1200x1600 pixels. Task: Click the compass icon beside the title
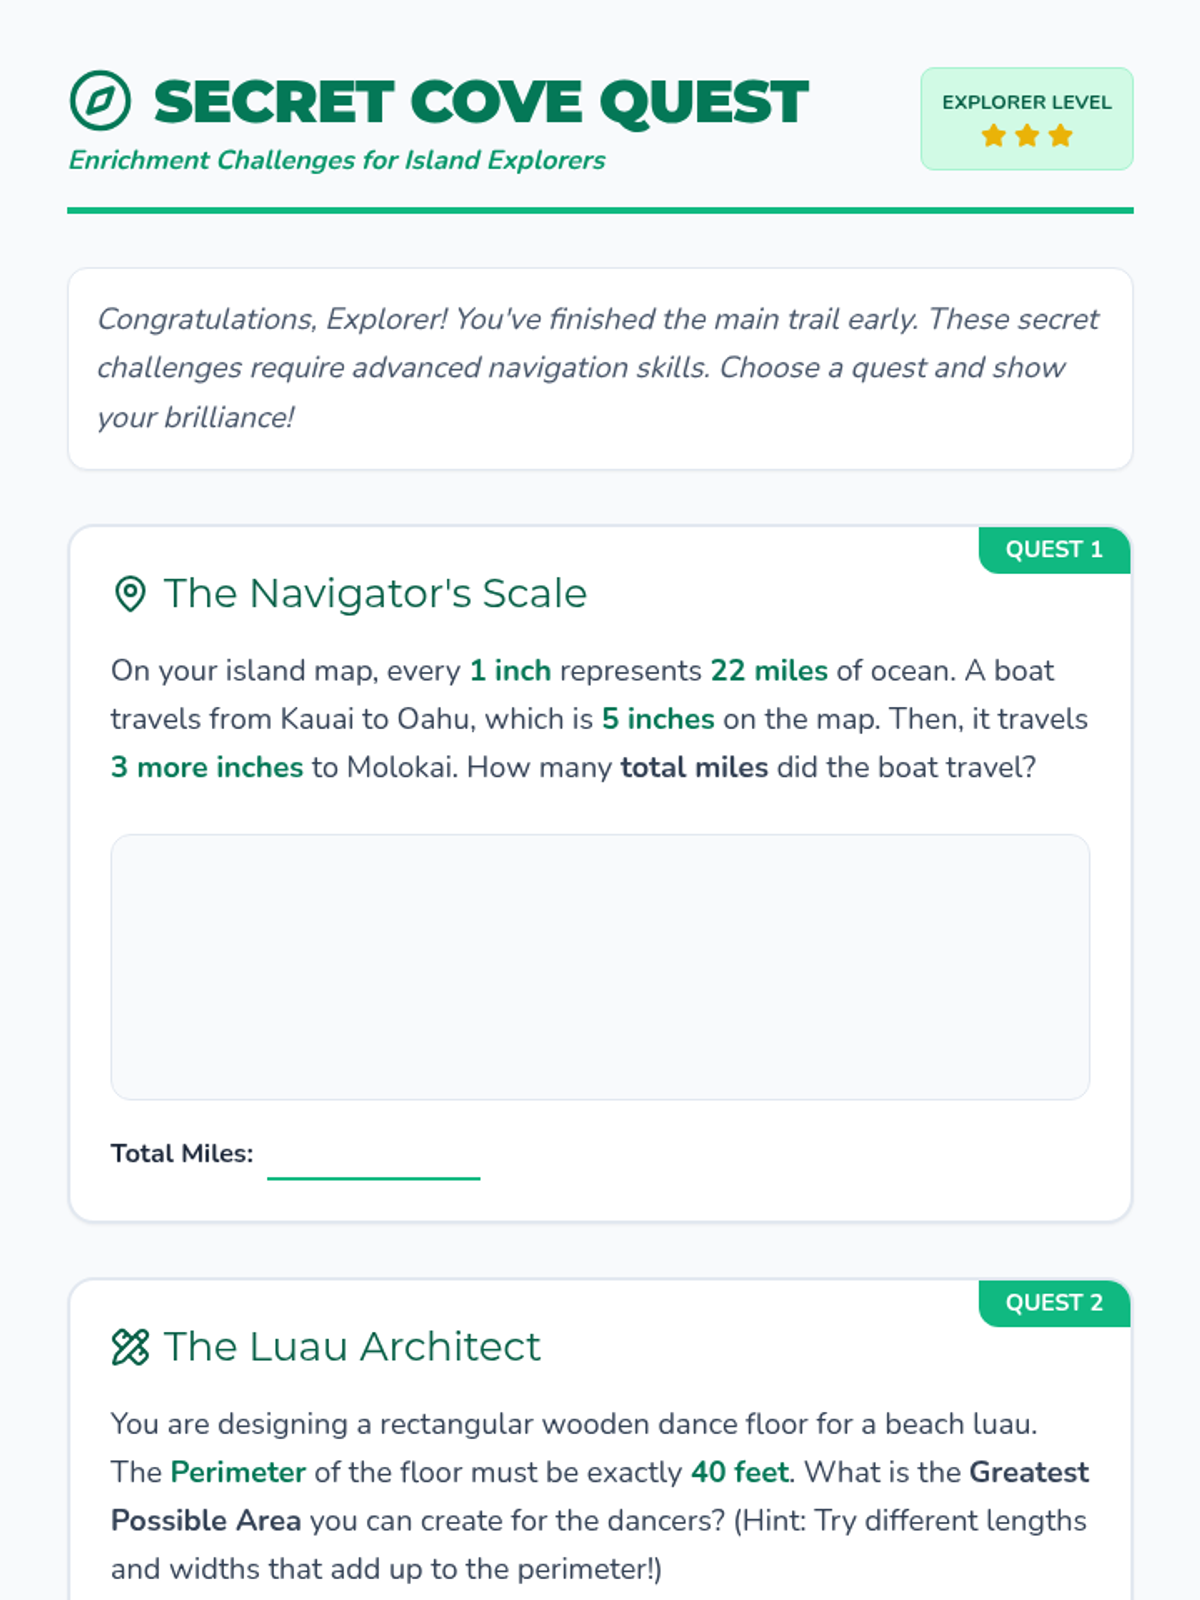coord(100,101)
